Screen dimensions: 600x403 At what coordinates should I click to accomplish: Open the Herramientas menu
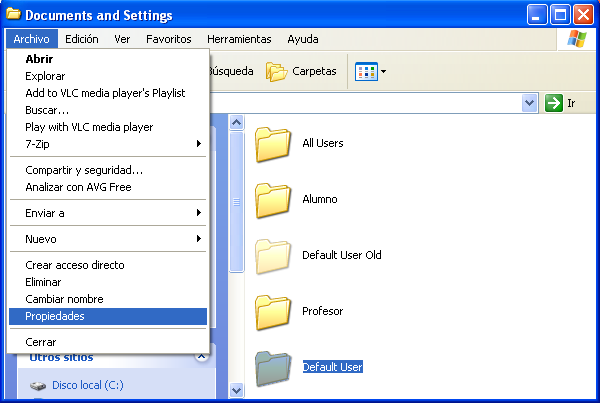tap(239, 39)
